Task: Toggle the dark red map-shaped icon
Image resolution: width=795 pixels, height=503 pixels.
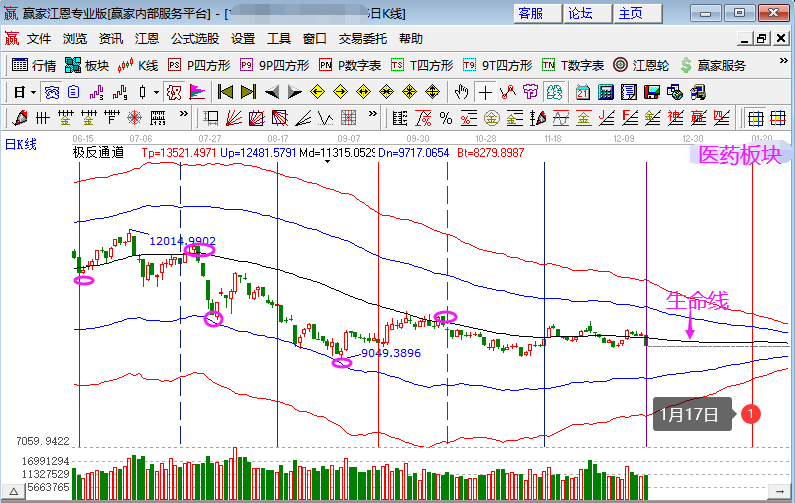Action: (174, 92)
